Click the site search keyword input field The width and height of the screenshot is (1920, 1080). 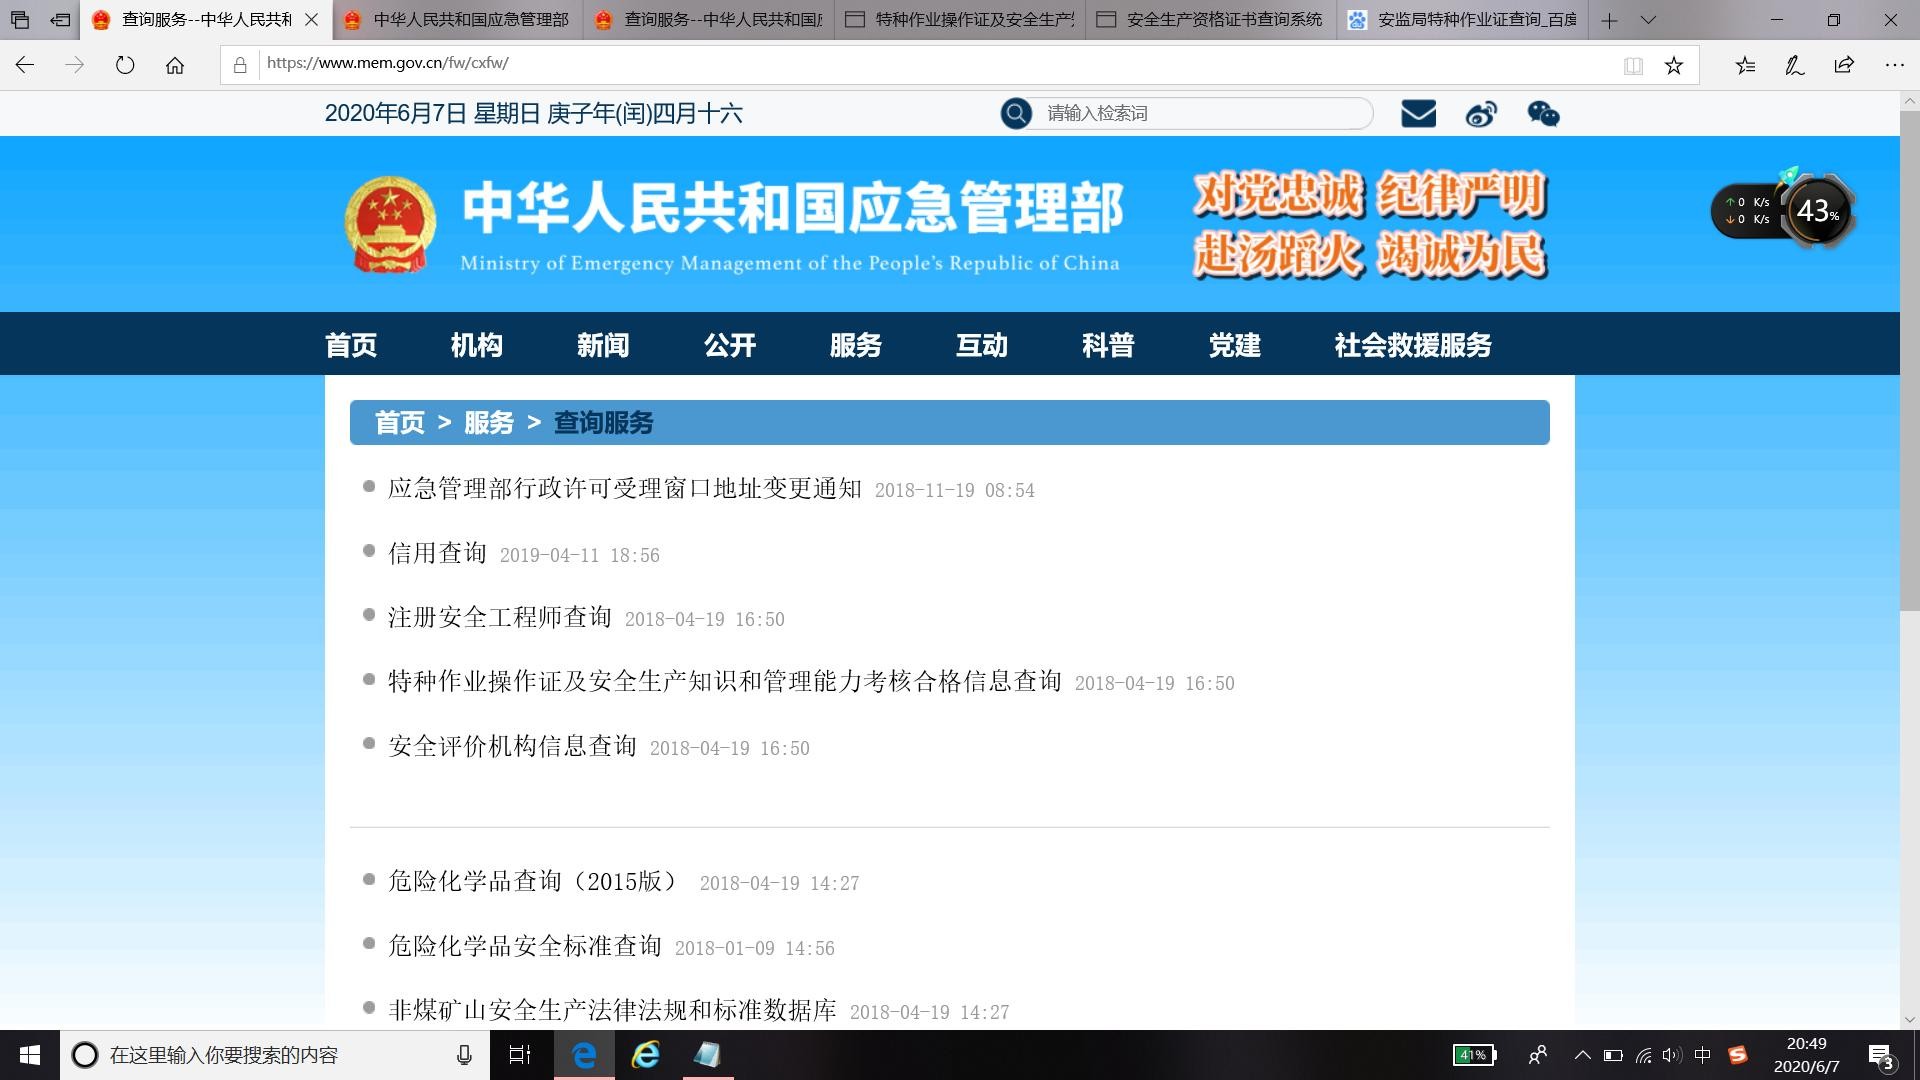pyautogui.click(x=1200, y=113)
